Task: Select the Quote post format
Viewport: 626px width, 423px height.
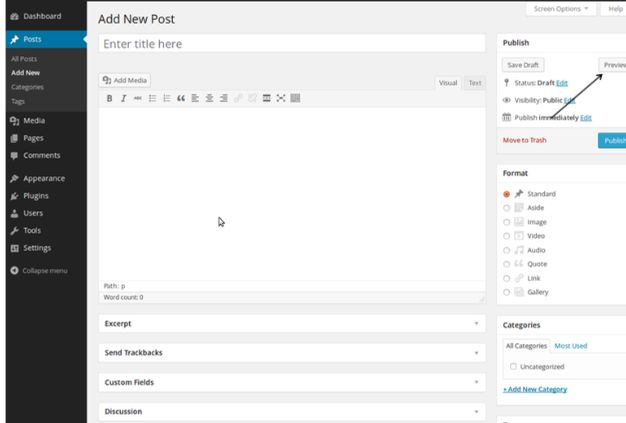Action: click(x=507, y=264)
